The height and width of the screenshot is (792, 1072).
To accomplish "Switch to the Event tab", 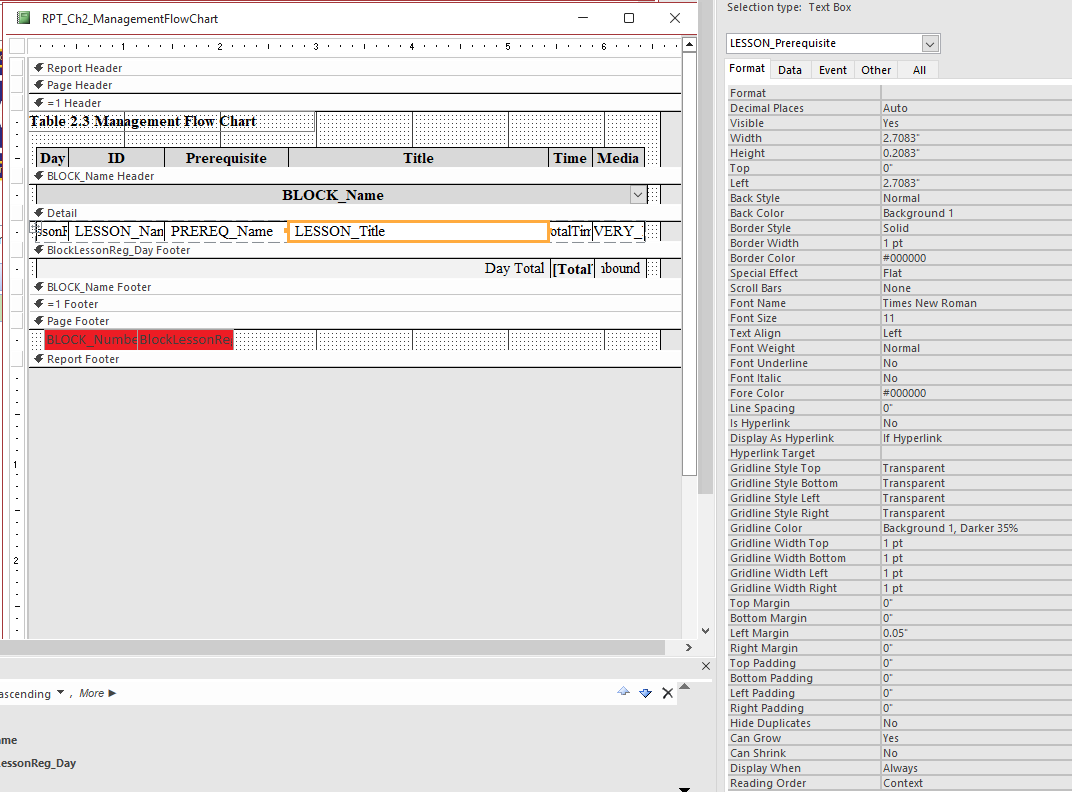I will click(832, 70).
